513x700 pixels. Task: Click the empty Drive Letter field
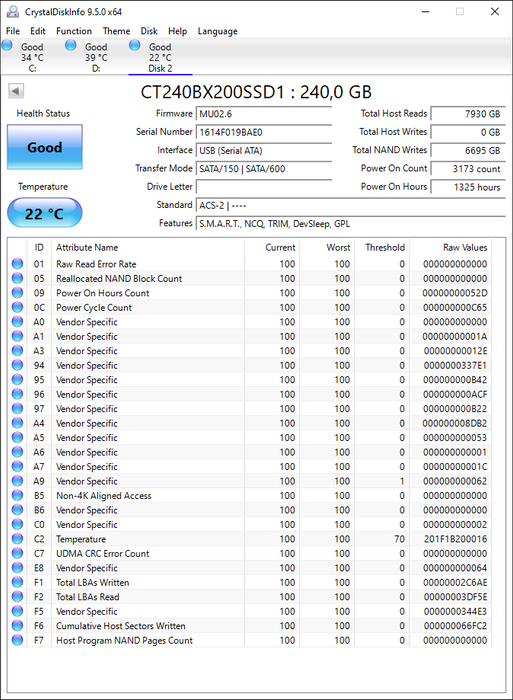[263, 187]
